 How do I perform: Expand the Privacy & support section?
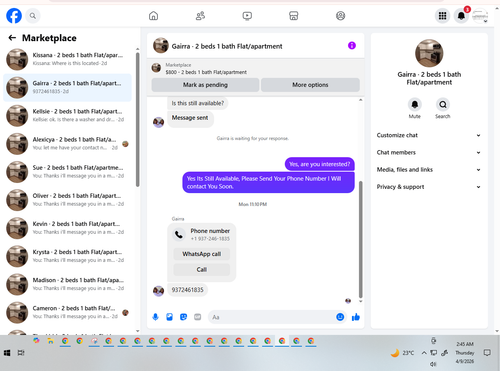tap(429, 187)
